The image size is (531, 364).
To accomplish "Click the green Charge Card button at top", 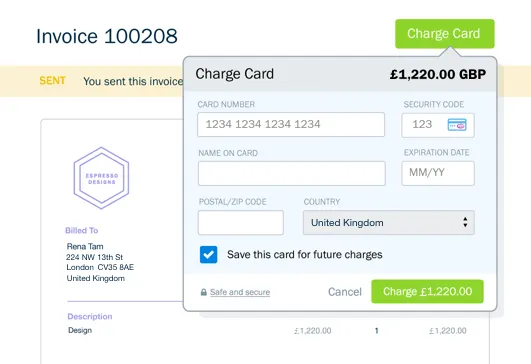I will tap(445, 34).
